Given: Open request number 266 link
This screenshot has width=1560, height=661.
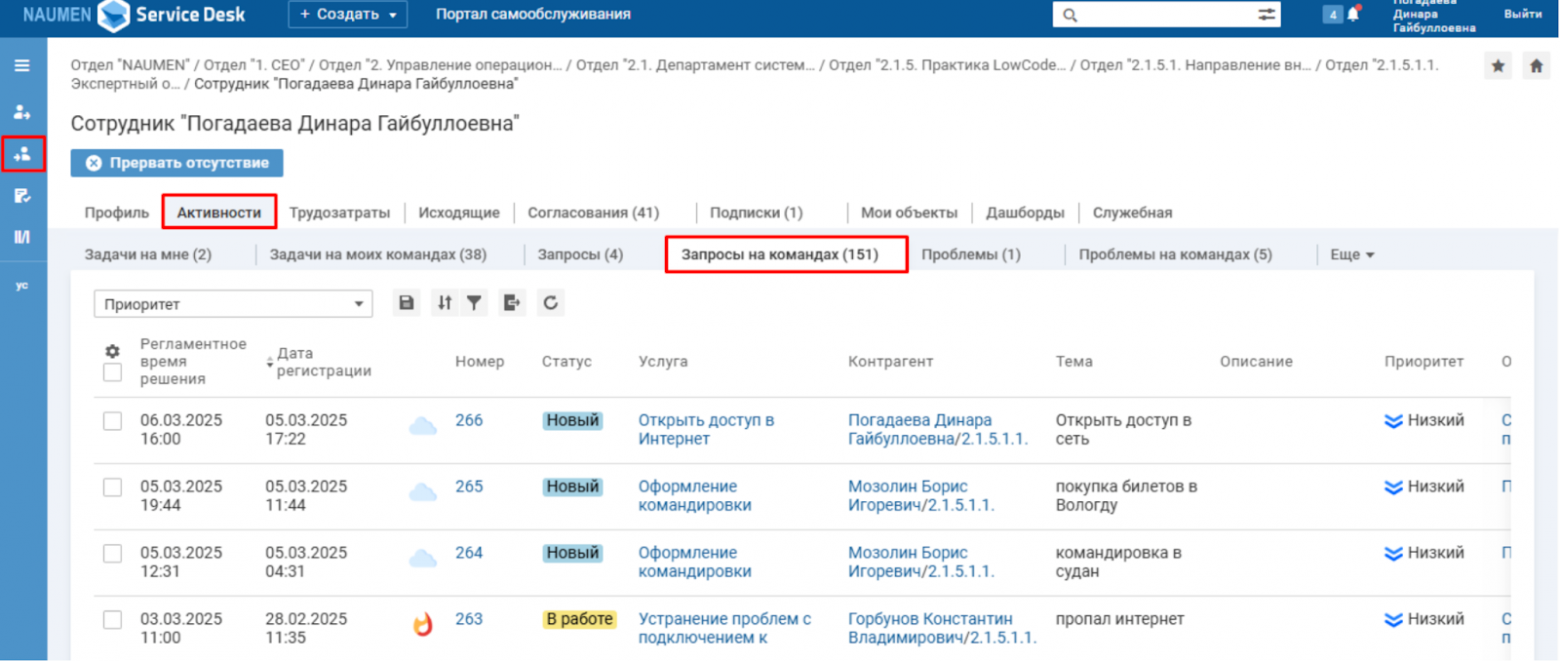Looking at the screenshot, I should pyautogui.click(x=469, y=421).
